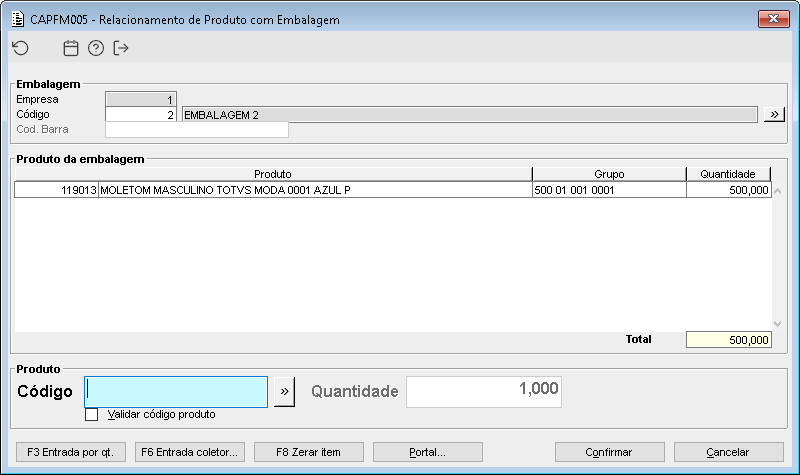800x475 pixels.
Task: Click the Total field showing 500,000
Action: tap(729, 340)
